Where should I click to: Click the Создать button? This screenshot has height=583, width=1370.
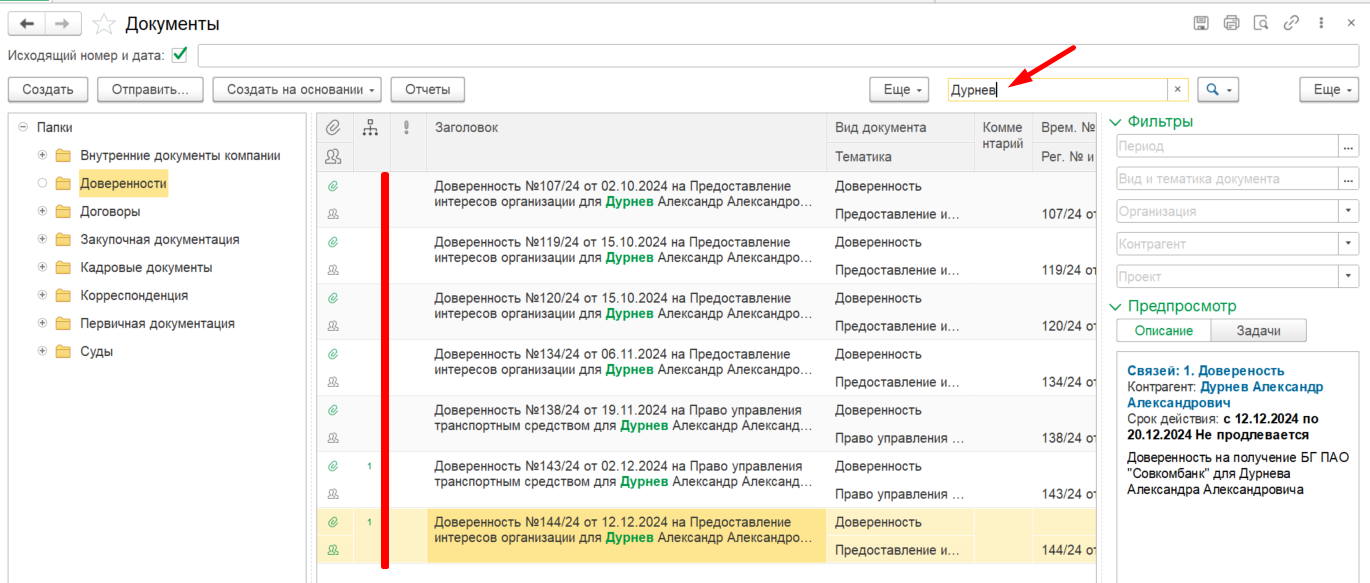coord(48,90)
